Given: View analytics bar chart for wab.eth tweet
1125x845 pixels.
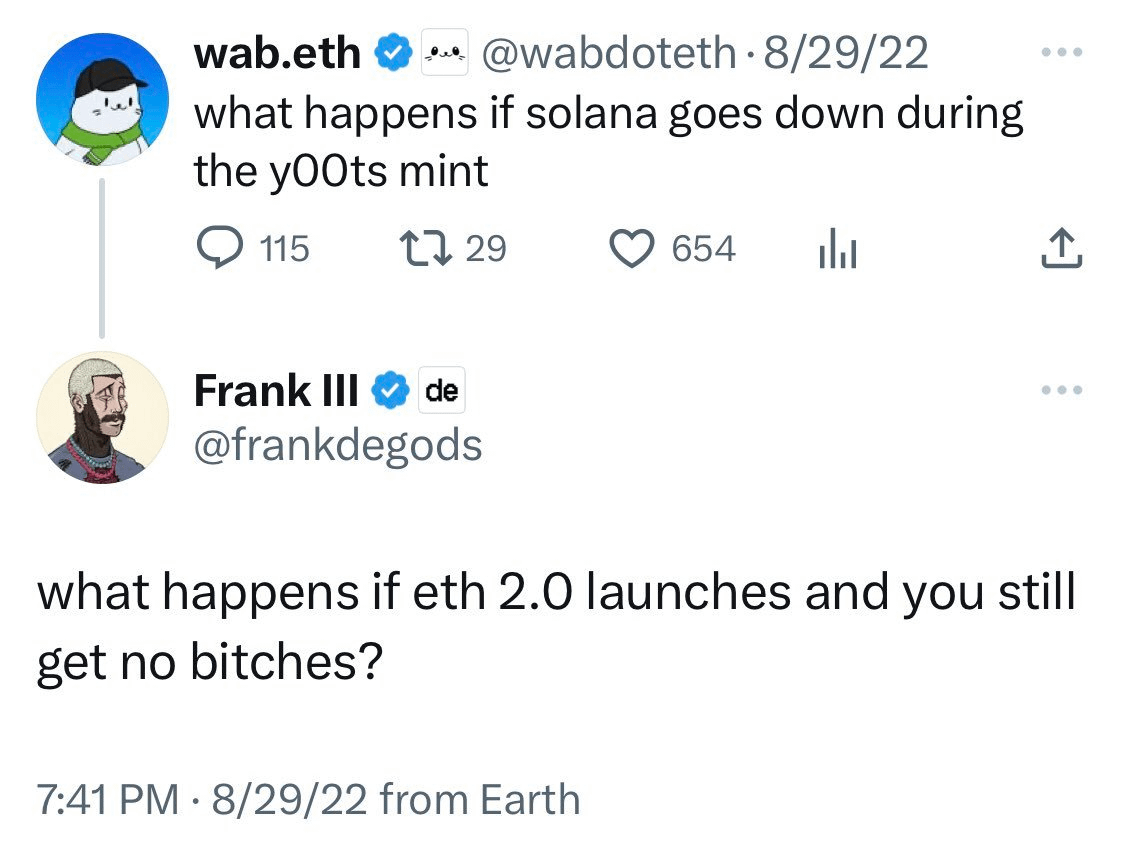Looking at the screenshot, I should (838, 248).
